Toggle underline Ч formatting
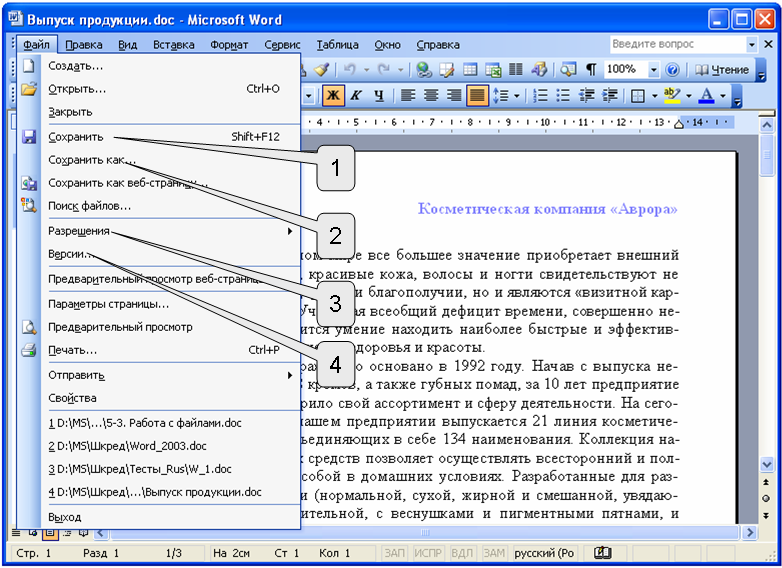The width and height of the screenshot is (782, 568). (379, 95)
